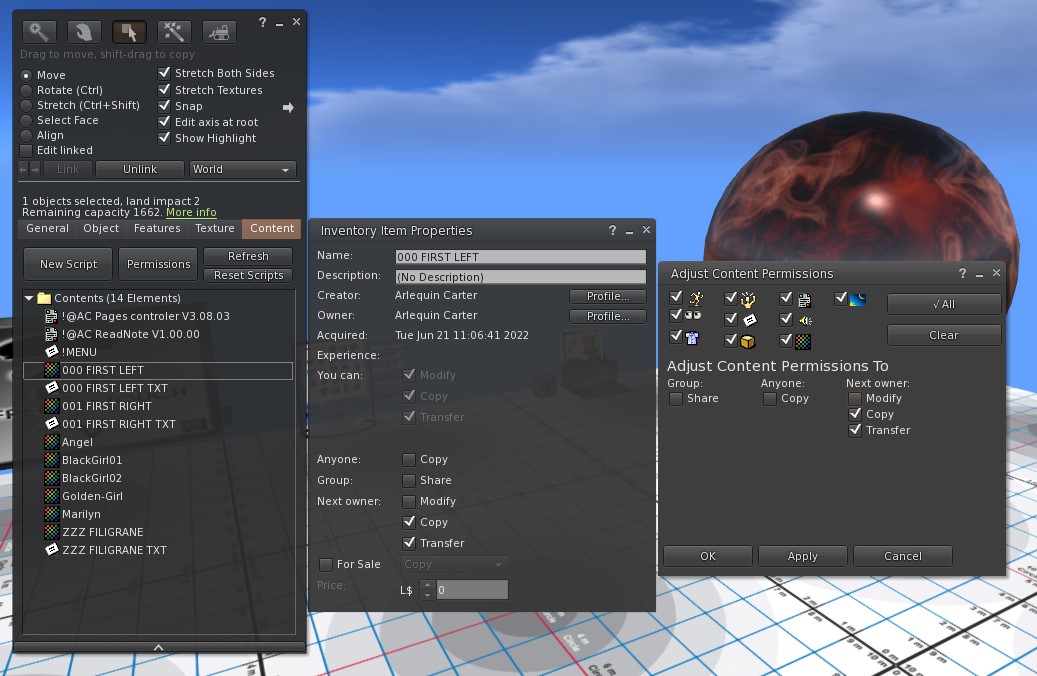1037x676 pixels.
Task: Check the For Sale checkbox
Action: tap(326, 565)
